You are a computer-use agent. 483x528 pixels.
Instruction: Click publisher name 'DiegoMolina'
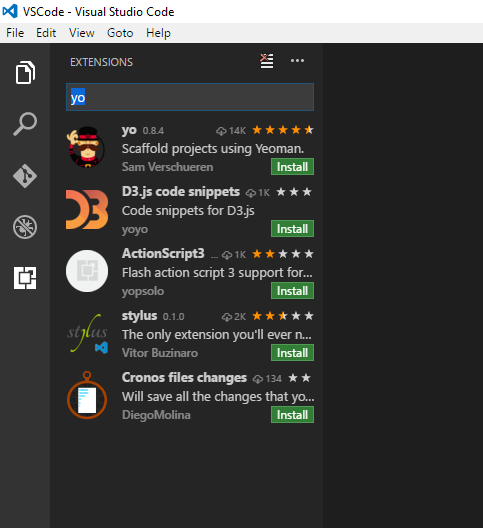click(156, 415)
